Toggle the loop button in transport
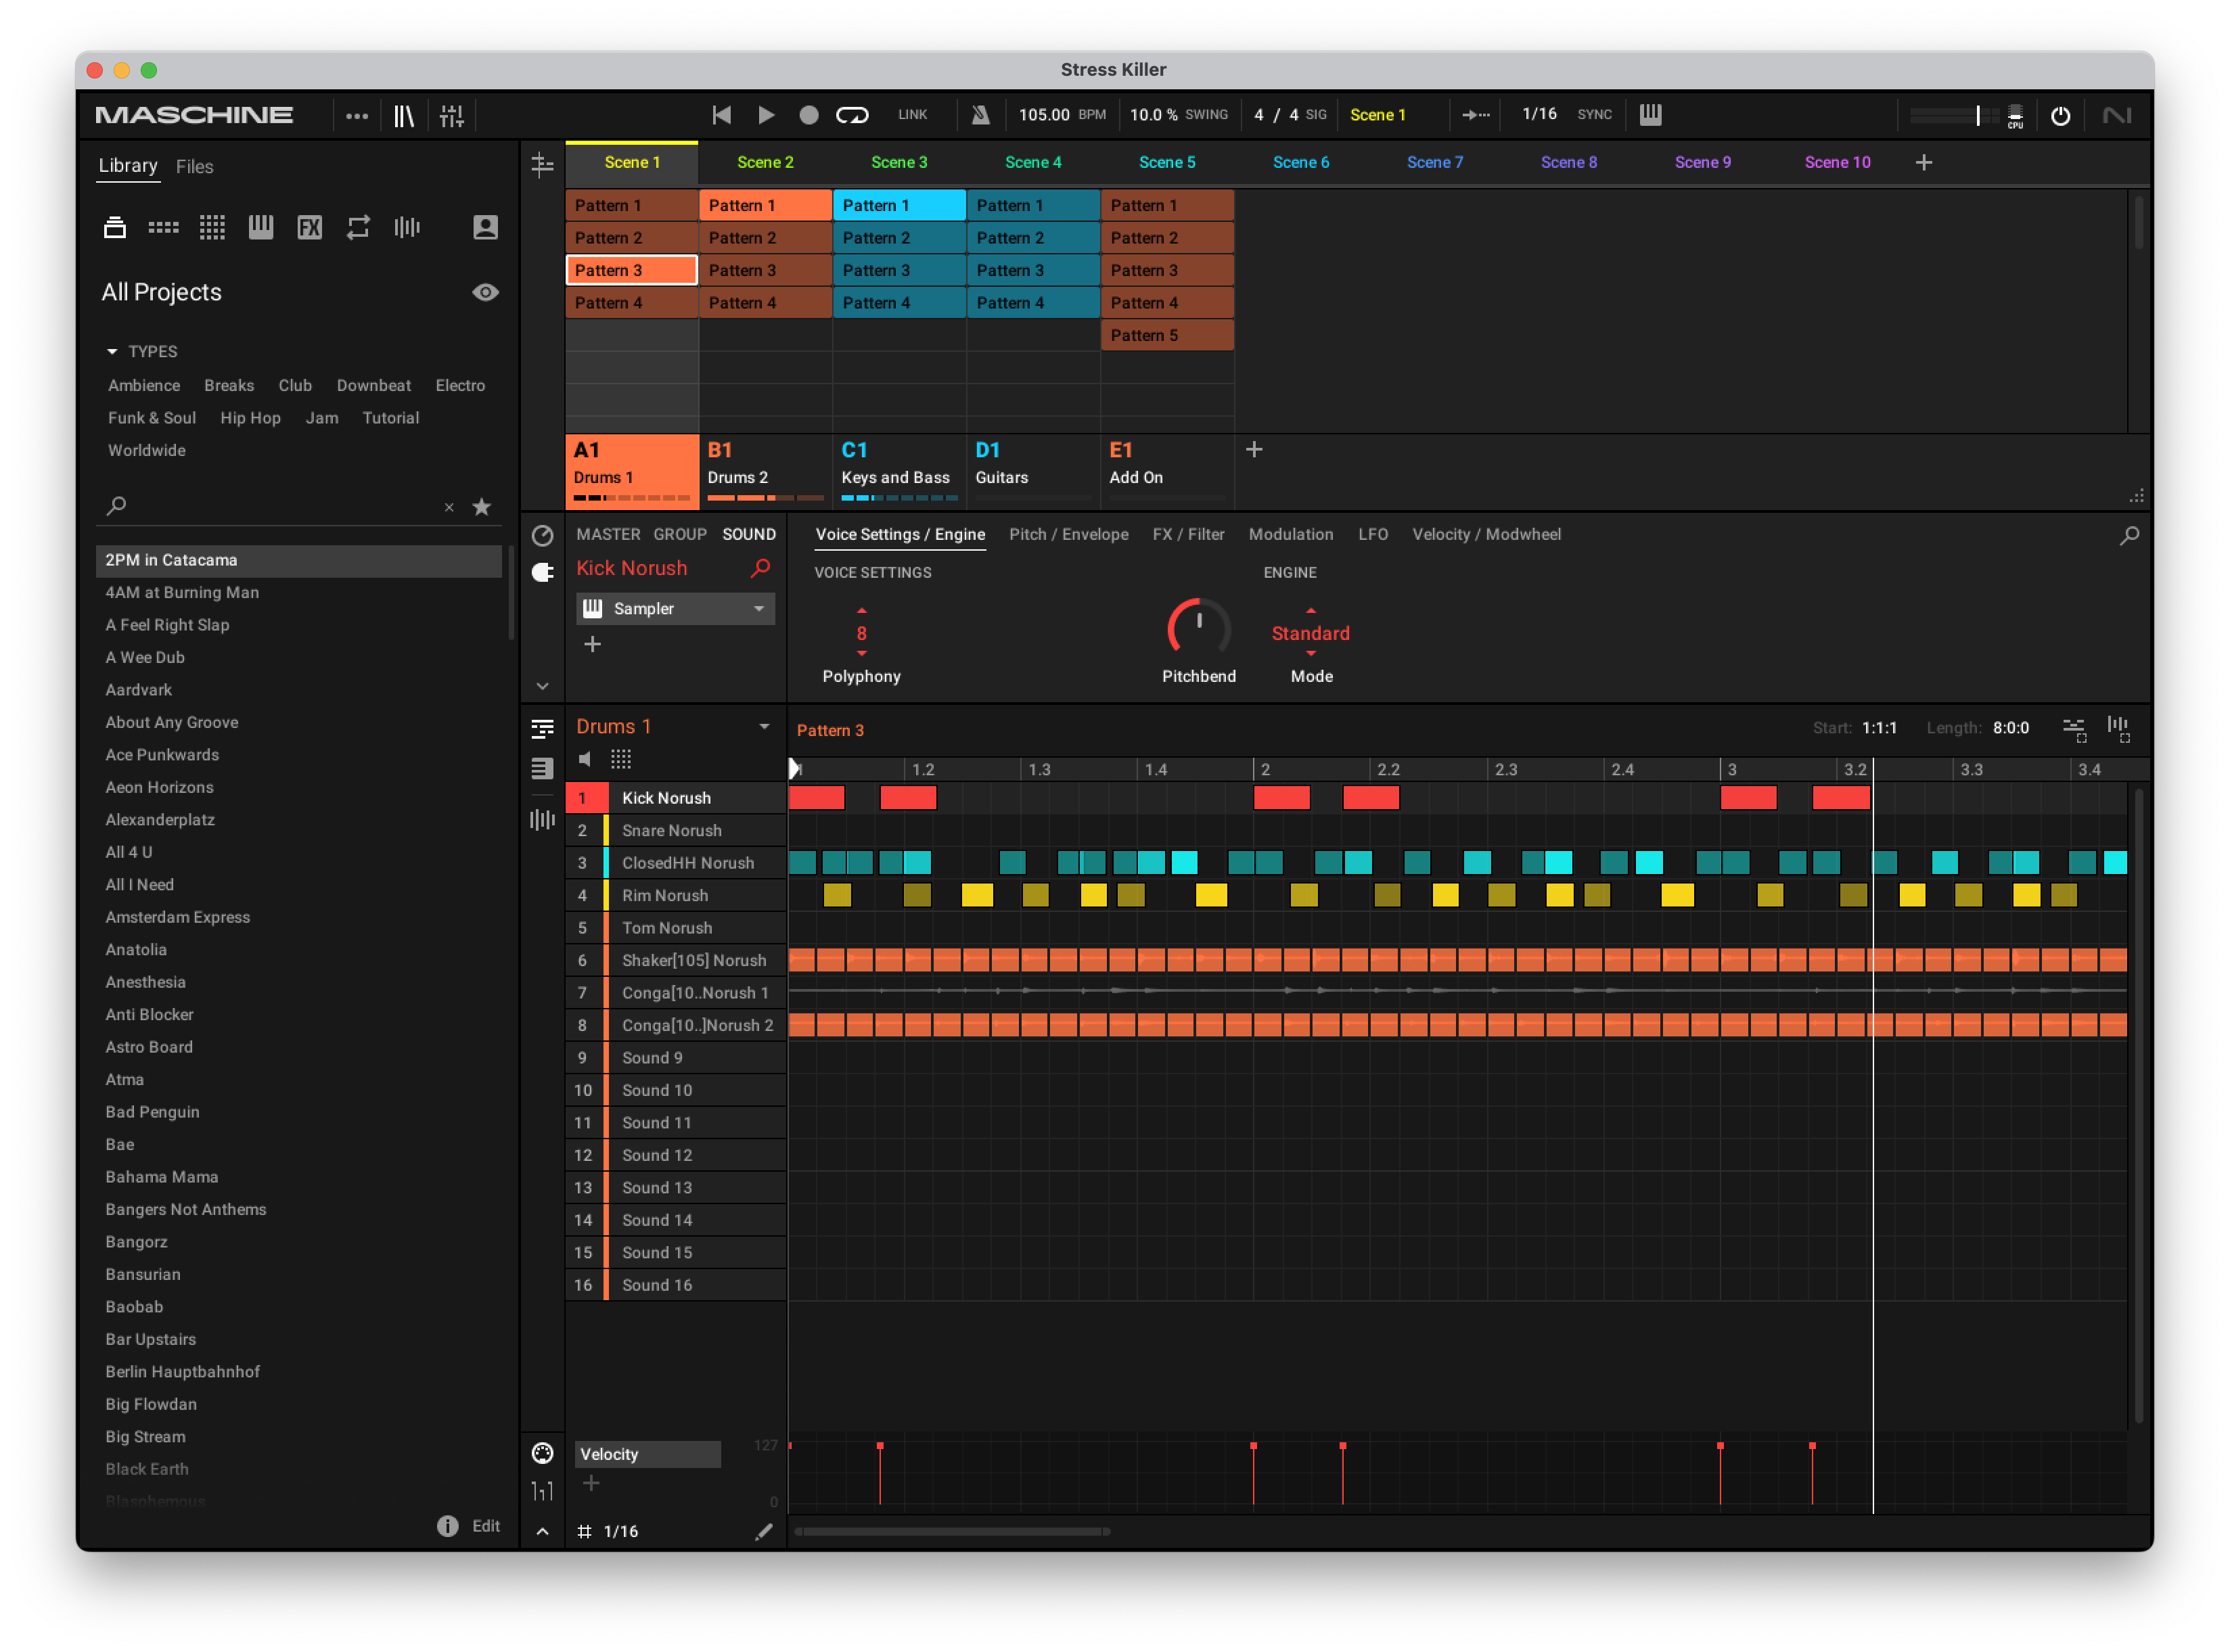This screenshot has width=2230, height=1652. point(853,115)
